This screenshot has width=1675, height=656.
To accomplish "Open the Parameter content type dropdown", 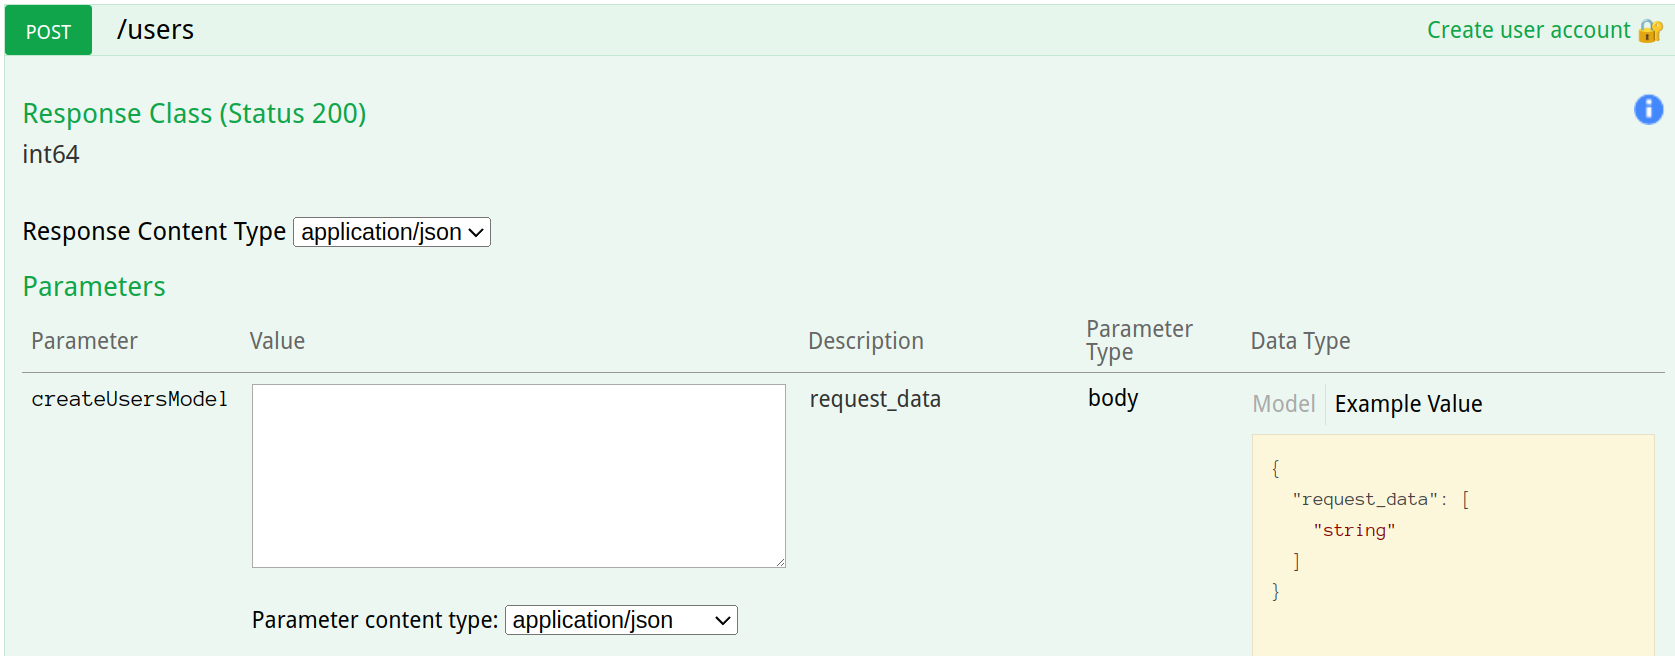I will click(621, 620).
